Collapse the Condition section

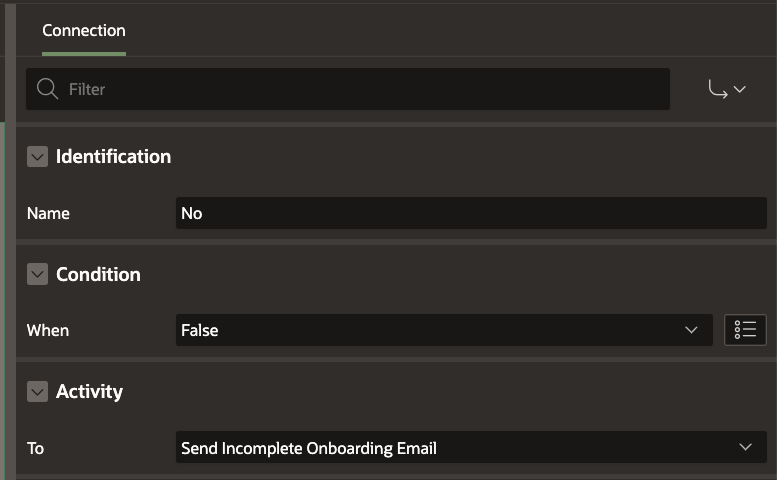click(38, 274)
